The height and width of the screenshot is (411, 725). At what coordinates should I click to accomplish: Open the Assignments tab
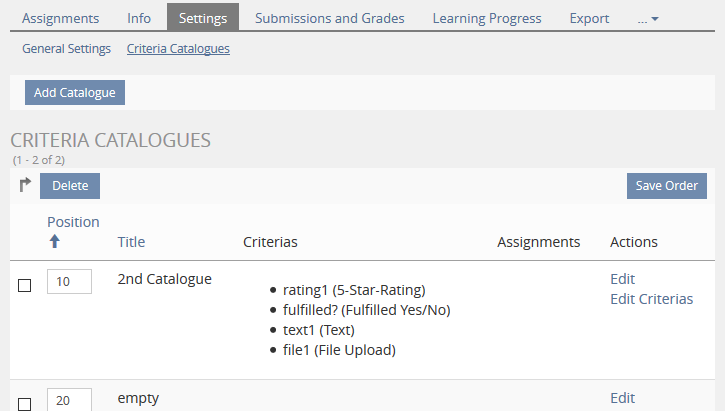[60, 18]
